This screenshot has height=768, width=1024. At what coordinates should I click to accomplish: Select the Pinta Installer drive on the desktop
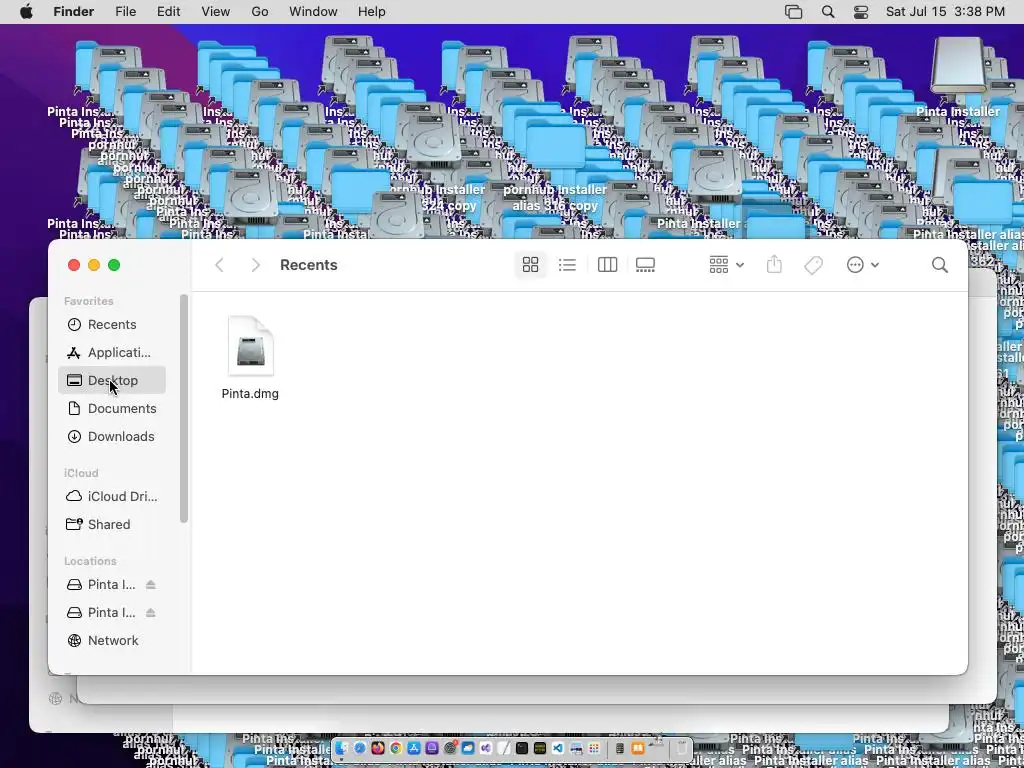(x=958, y=65)
